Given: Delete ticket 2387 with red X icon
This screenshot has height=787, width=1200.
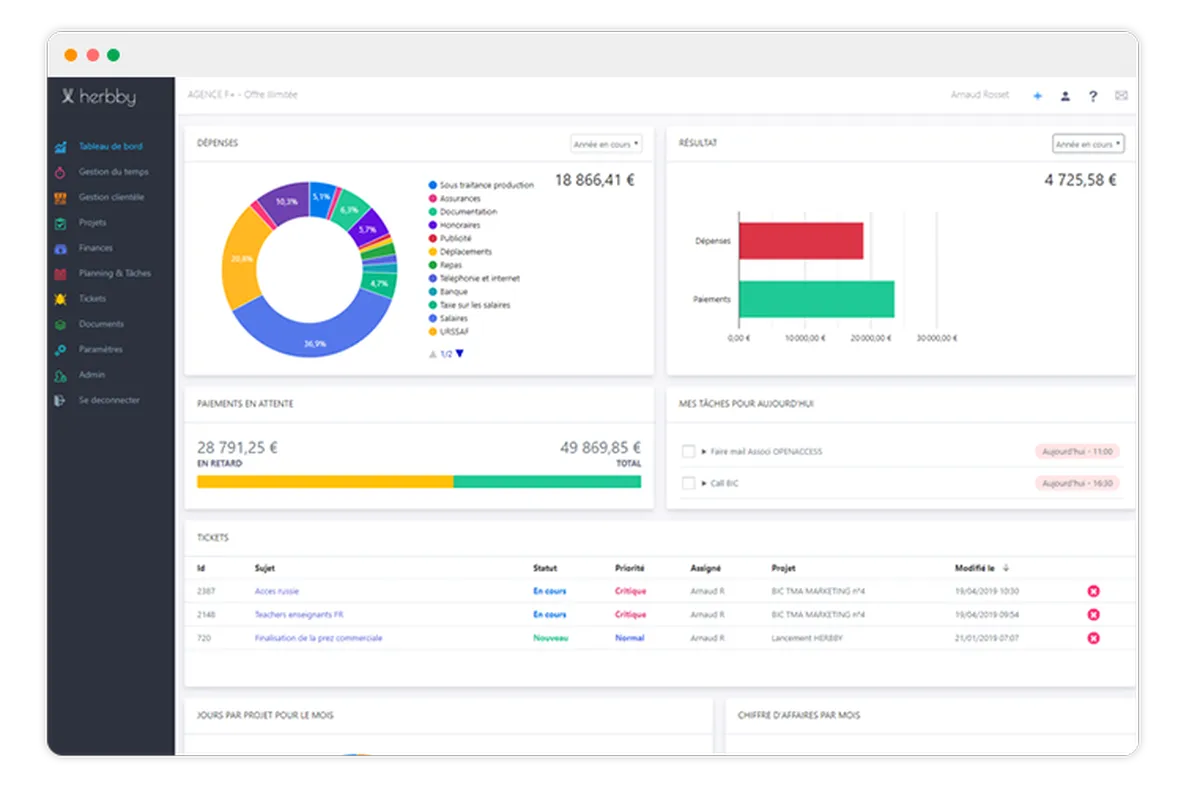Looking at the screenshot, I should click(1093, 591).
